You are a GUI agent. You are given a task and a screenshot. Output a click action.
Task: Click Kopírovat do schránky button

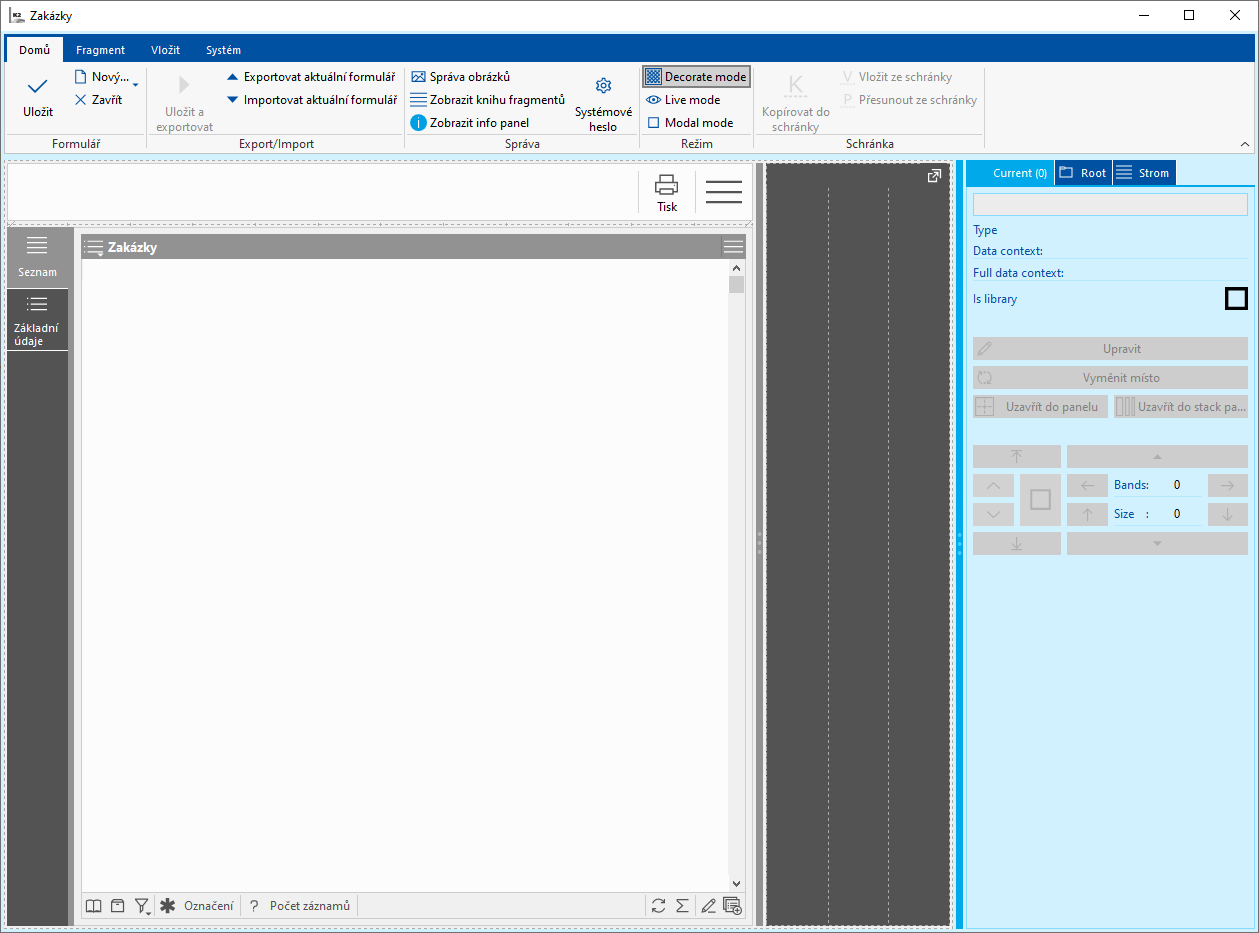(796, 103)
